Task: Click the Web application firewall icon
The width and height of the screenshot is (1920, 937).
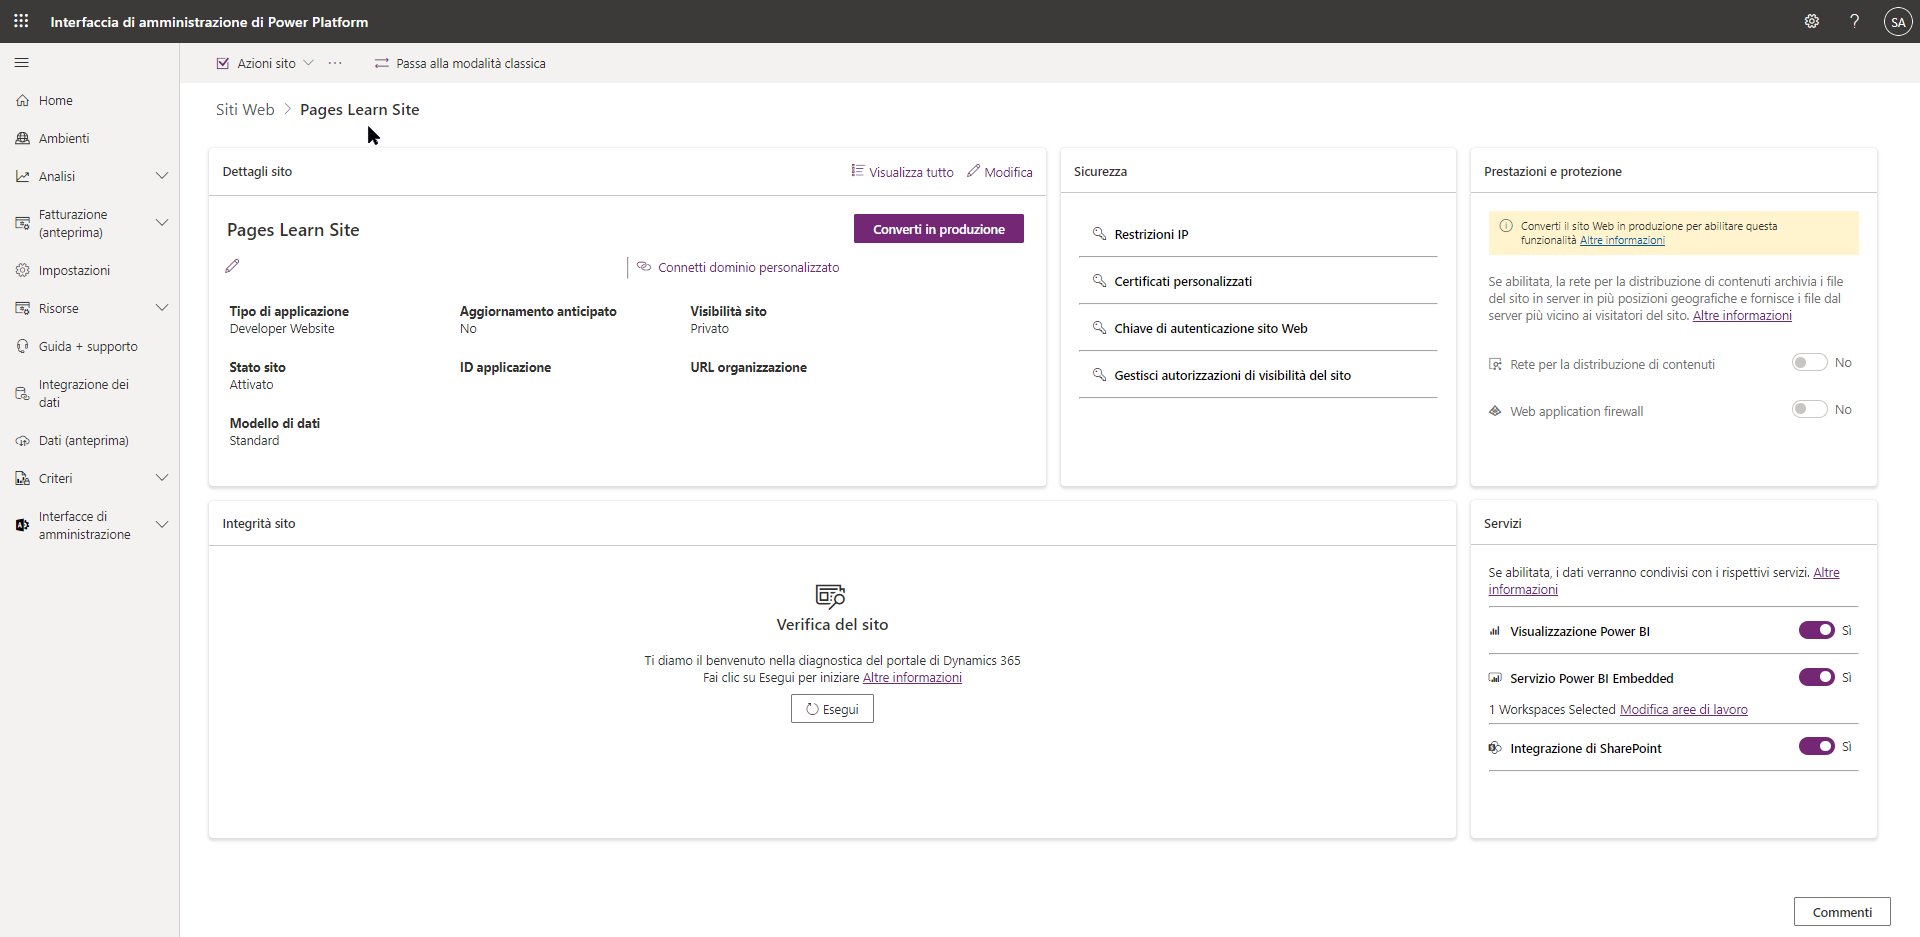Action: pos(1495,411)
